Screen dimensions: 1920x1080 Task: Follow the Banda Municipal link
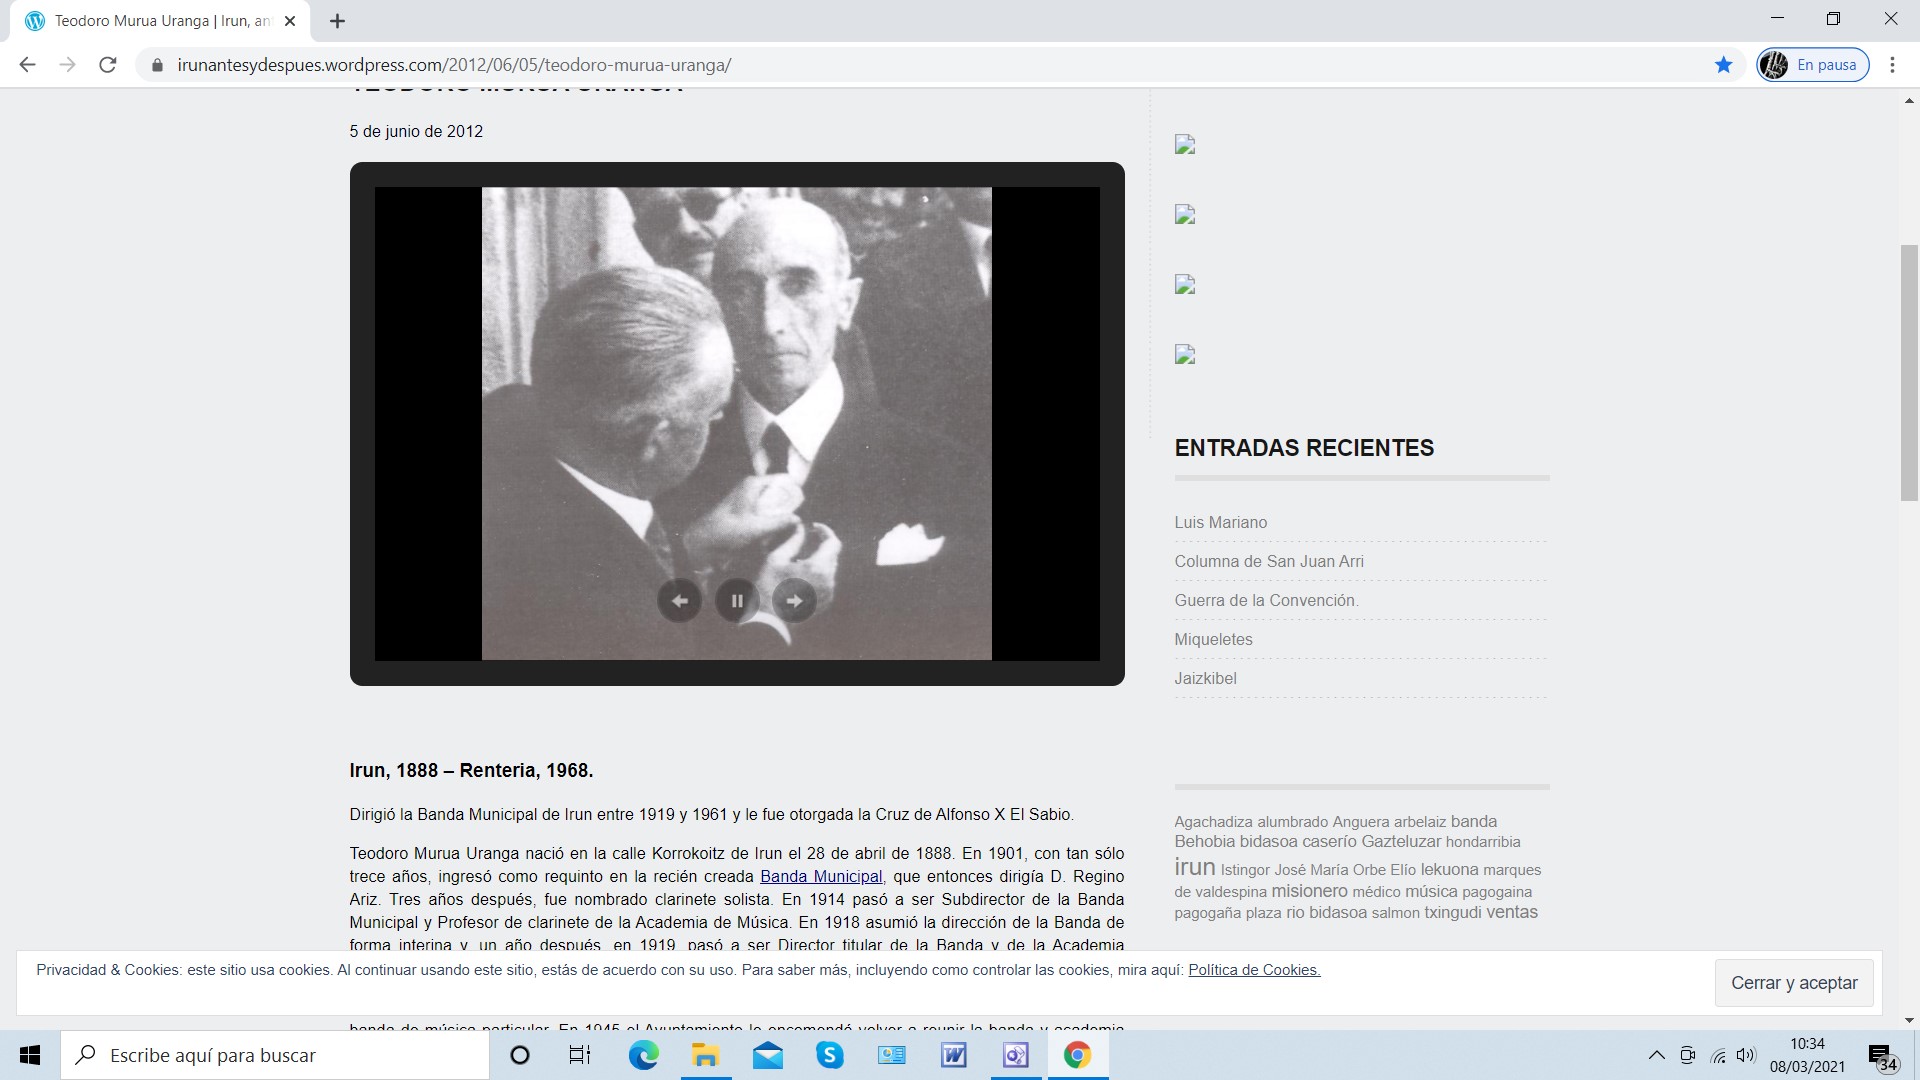point(821,876)
